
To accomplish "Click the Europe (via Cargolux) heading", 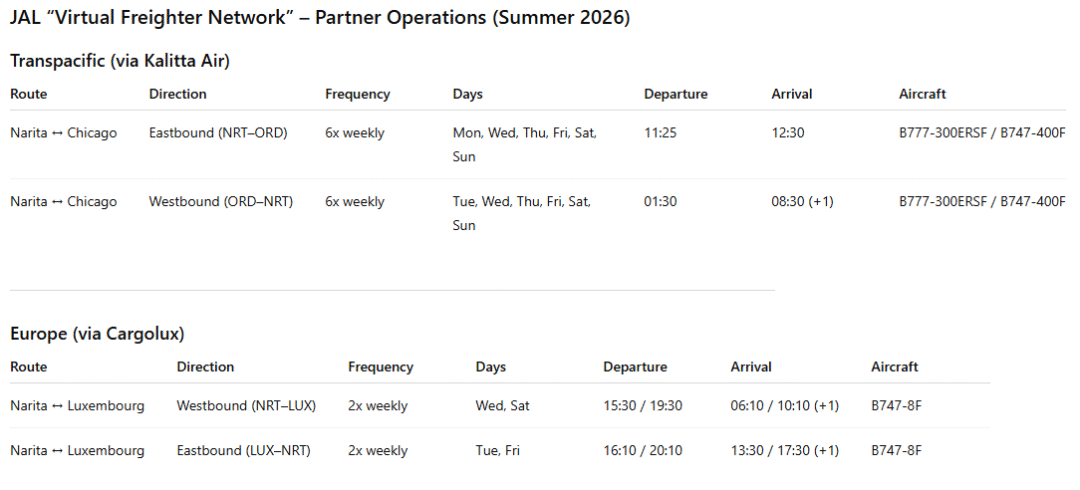I will click(x=97, y=333).
